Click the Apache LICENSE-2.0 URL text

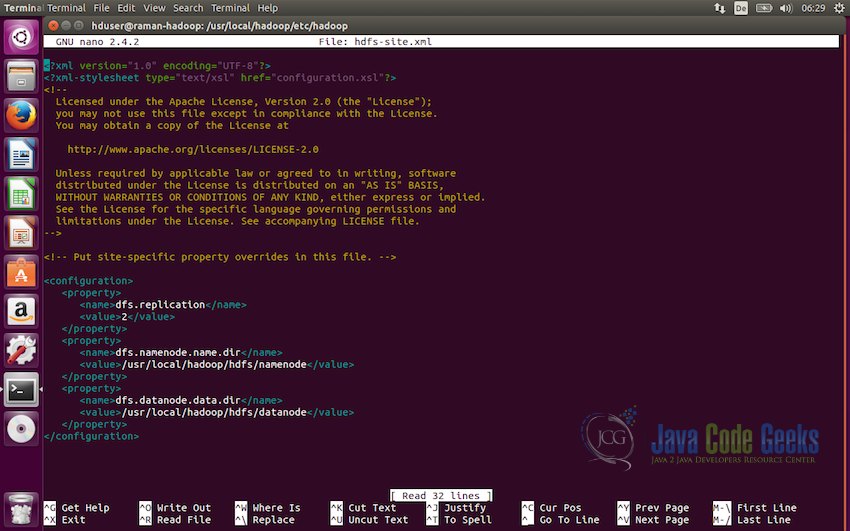pyautogui.click(x=193, y=149)
